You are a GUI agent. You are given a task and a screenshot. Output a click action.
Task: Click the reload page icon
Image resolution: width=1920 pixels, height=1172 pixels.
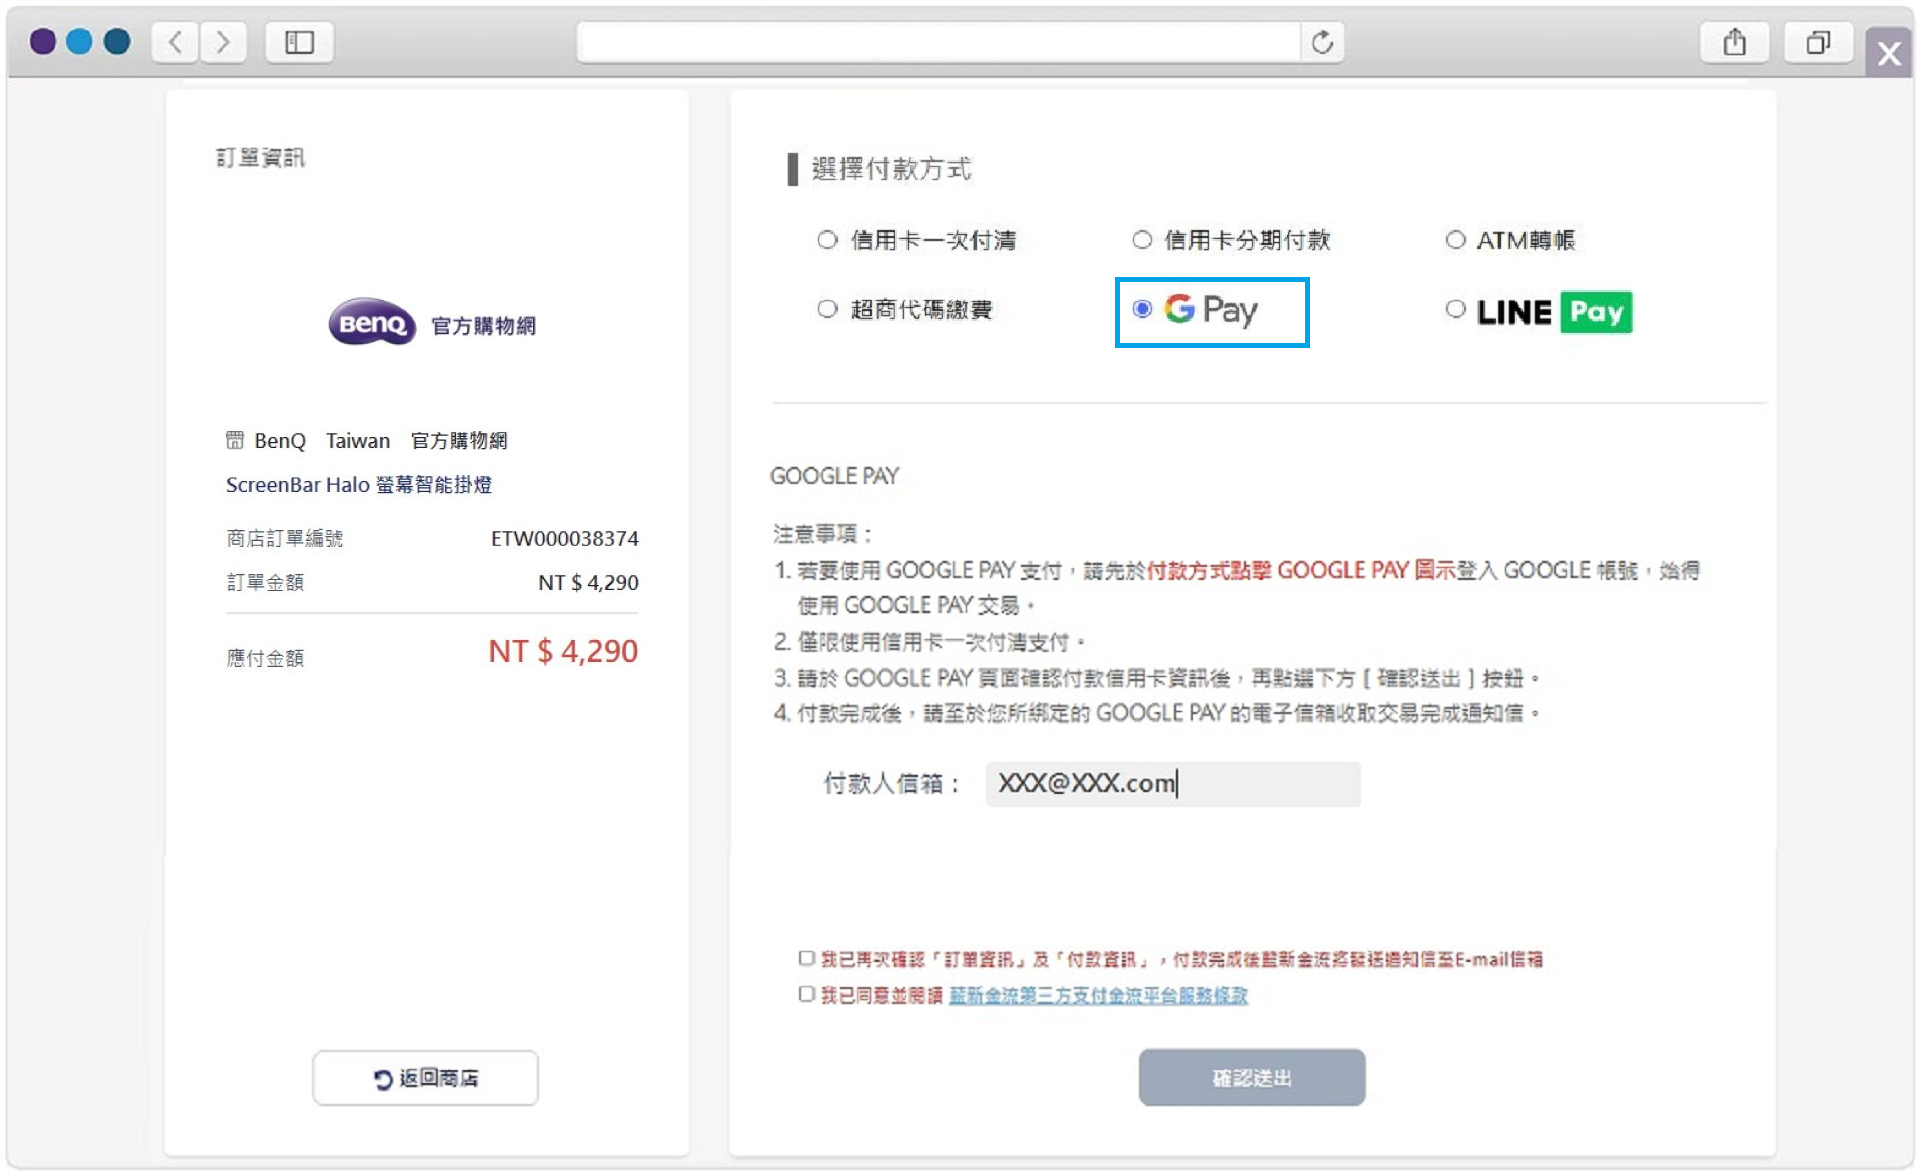[1322, 42]
